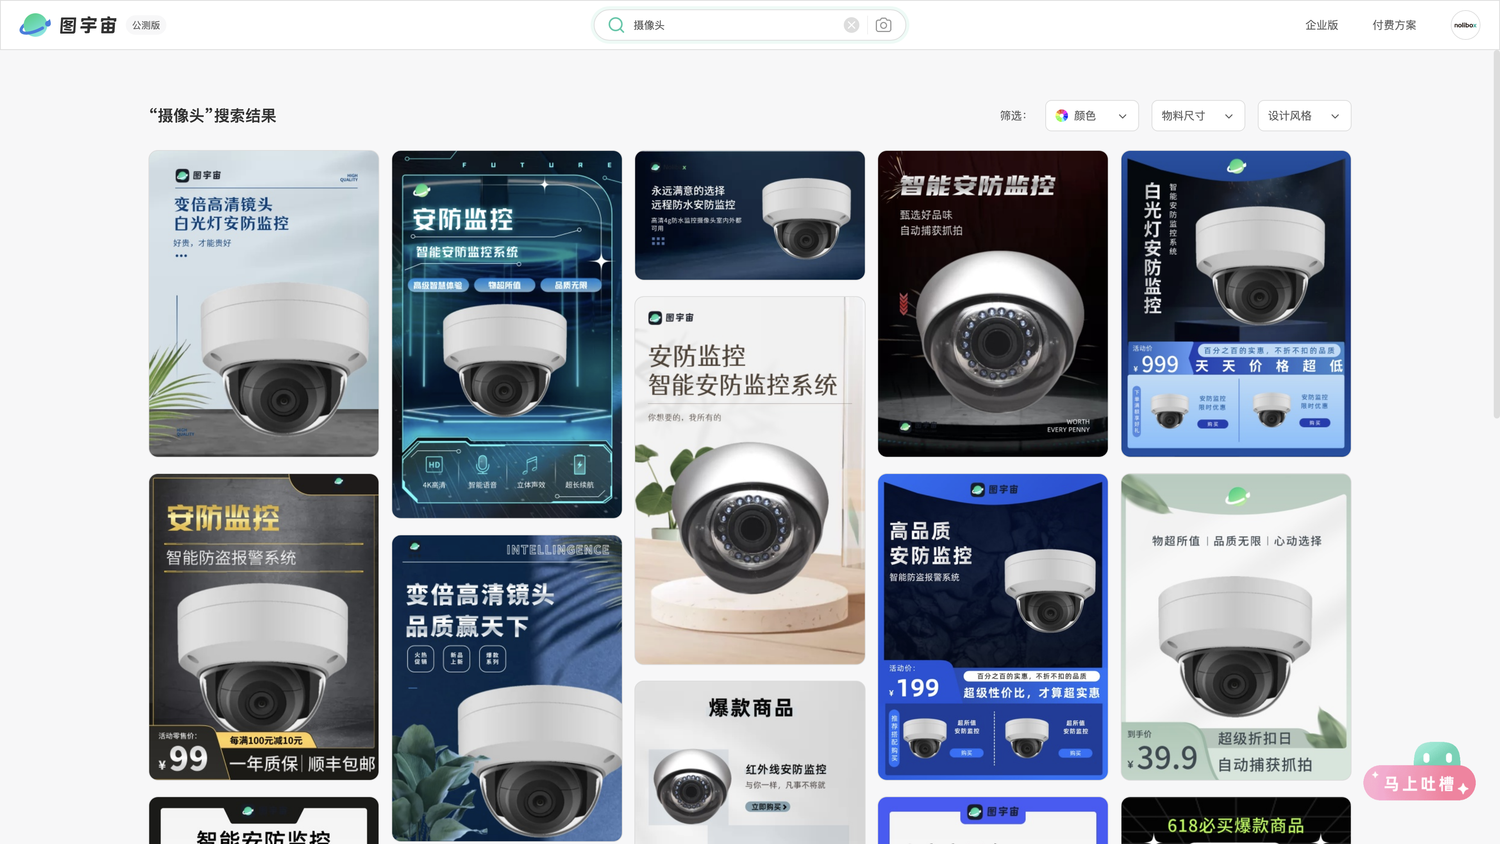The width and height of the screenshot is (1500, 844).
Task: Click the 公测版 badge
Action: coord(146,25)
